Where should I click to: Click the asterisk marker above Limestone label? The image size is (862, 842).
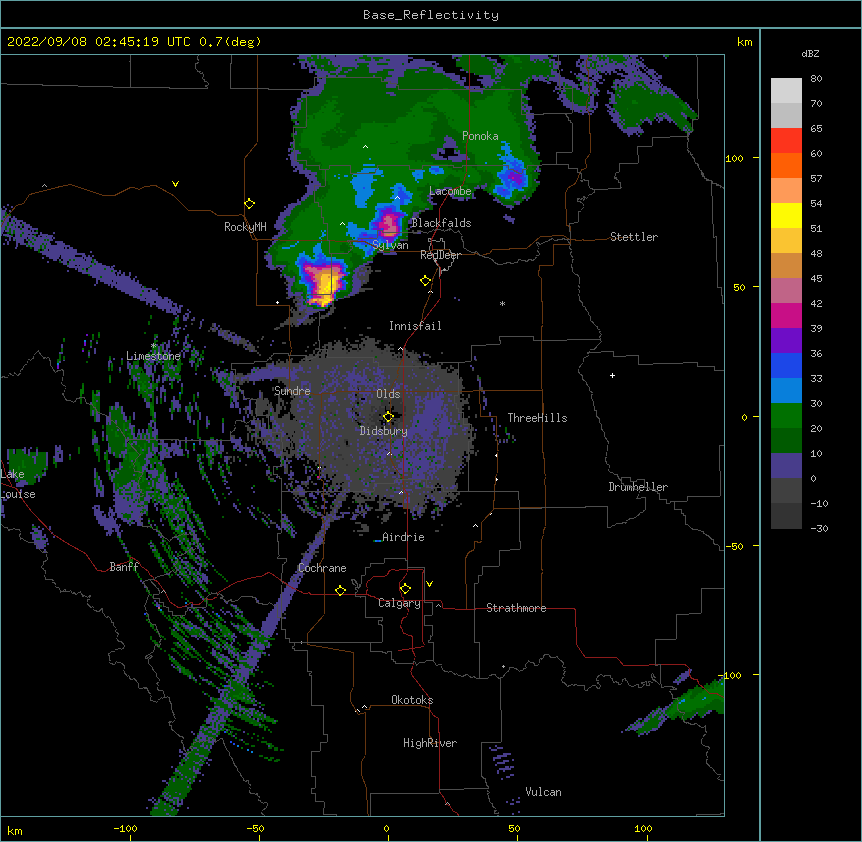pyautogui.click(x=153, y=346)
